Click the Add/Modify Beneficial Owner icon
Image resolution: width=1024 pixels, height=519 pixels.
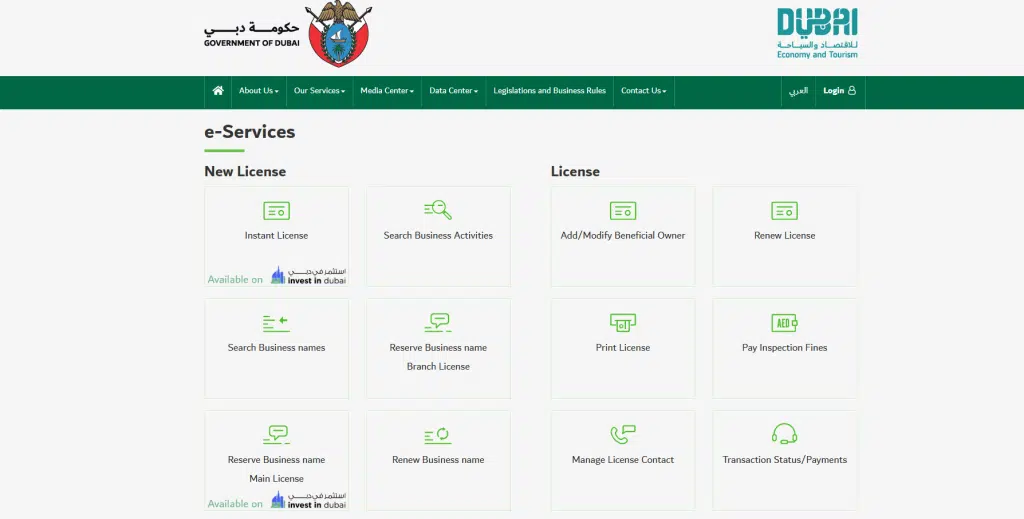pyautogui.click(x=622, y=211)
